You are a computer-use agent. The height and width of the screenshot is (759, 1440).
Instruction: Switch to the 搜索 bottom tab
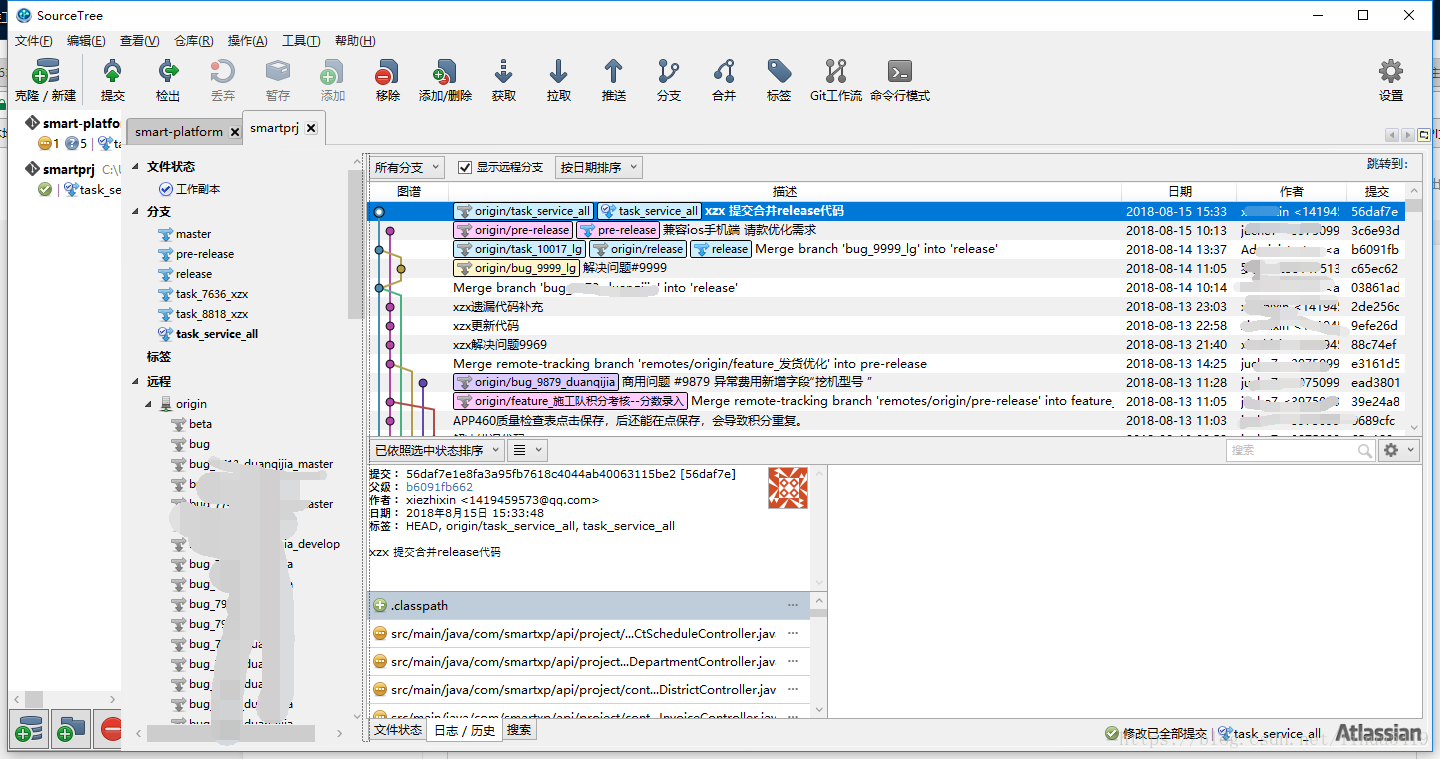519,730
